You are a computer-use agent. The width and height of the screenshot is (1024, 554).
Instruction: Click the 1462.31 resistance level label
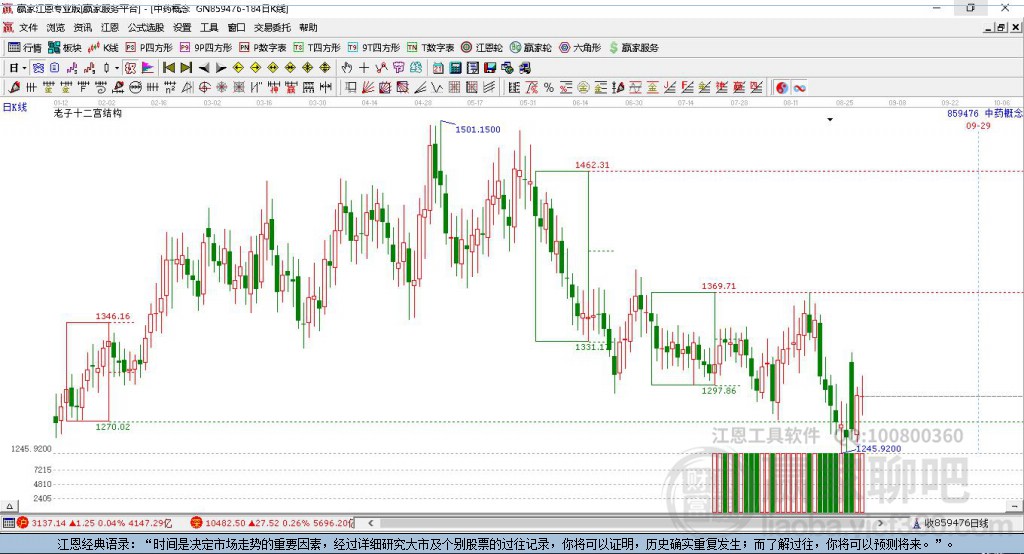pyautogui.click(x=592, y=165)
